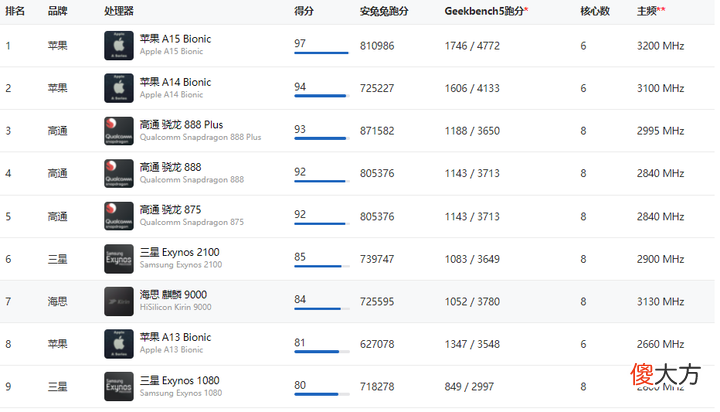Sort by the 核心数 column header
Image resolution: width=720 pixels, height=412 pixels.
595,11
